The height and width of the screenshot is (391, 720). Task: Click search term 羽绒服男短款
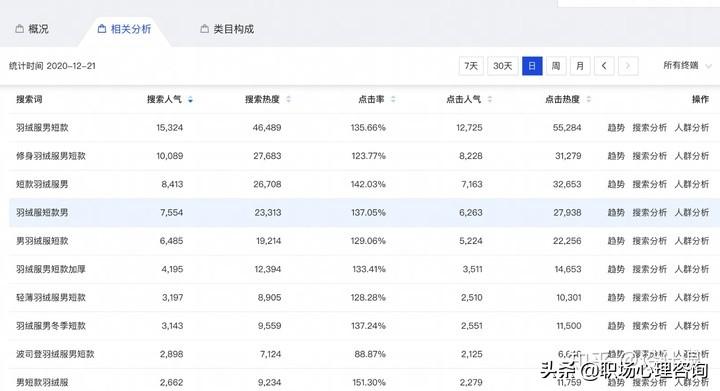click(x=42, y=128)
